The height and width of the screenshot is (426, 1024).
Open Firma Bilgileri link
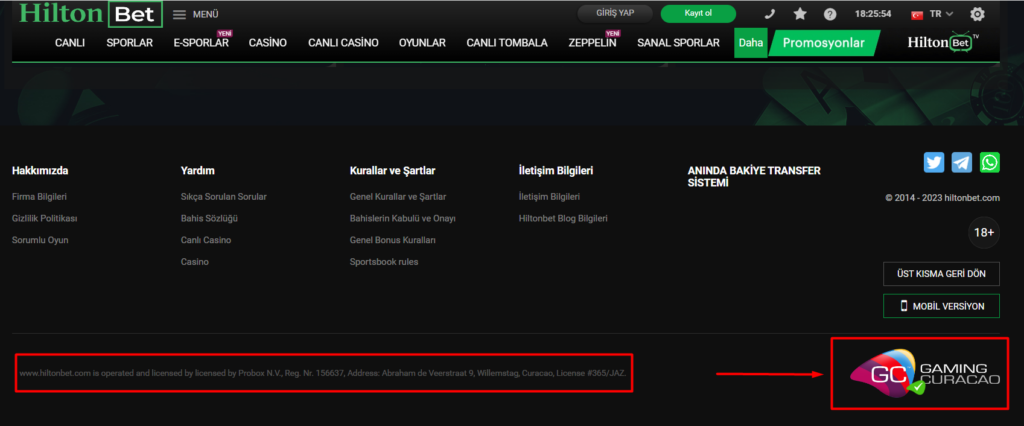coord(39,197)
